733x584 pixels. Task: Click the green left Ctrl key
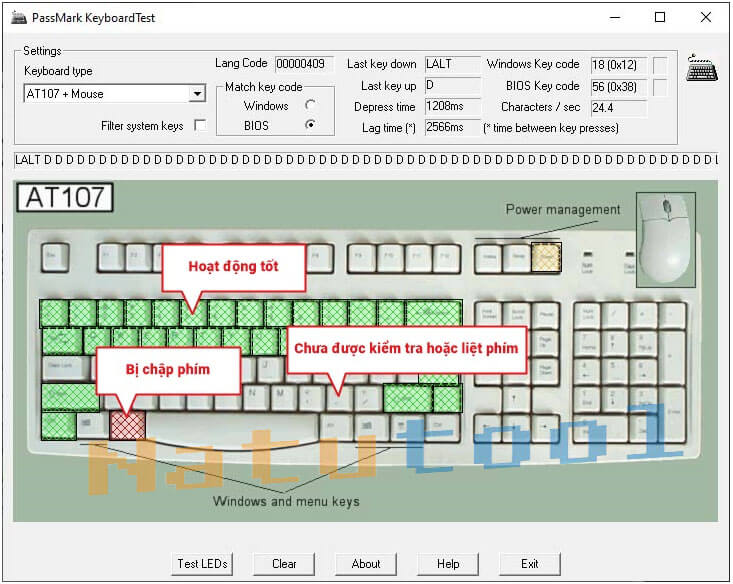click(58, 426)
